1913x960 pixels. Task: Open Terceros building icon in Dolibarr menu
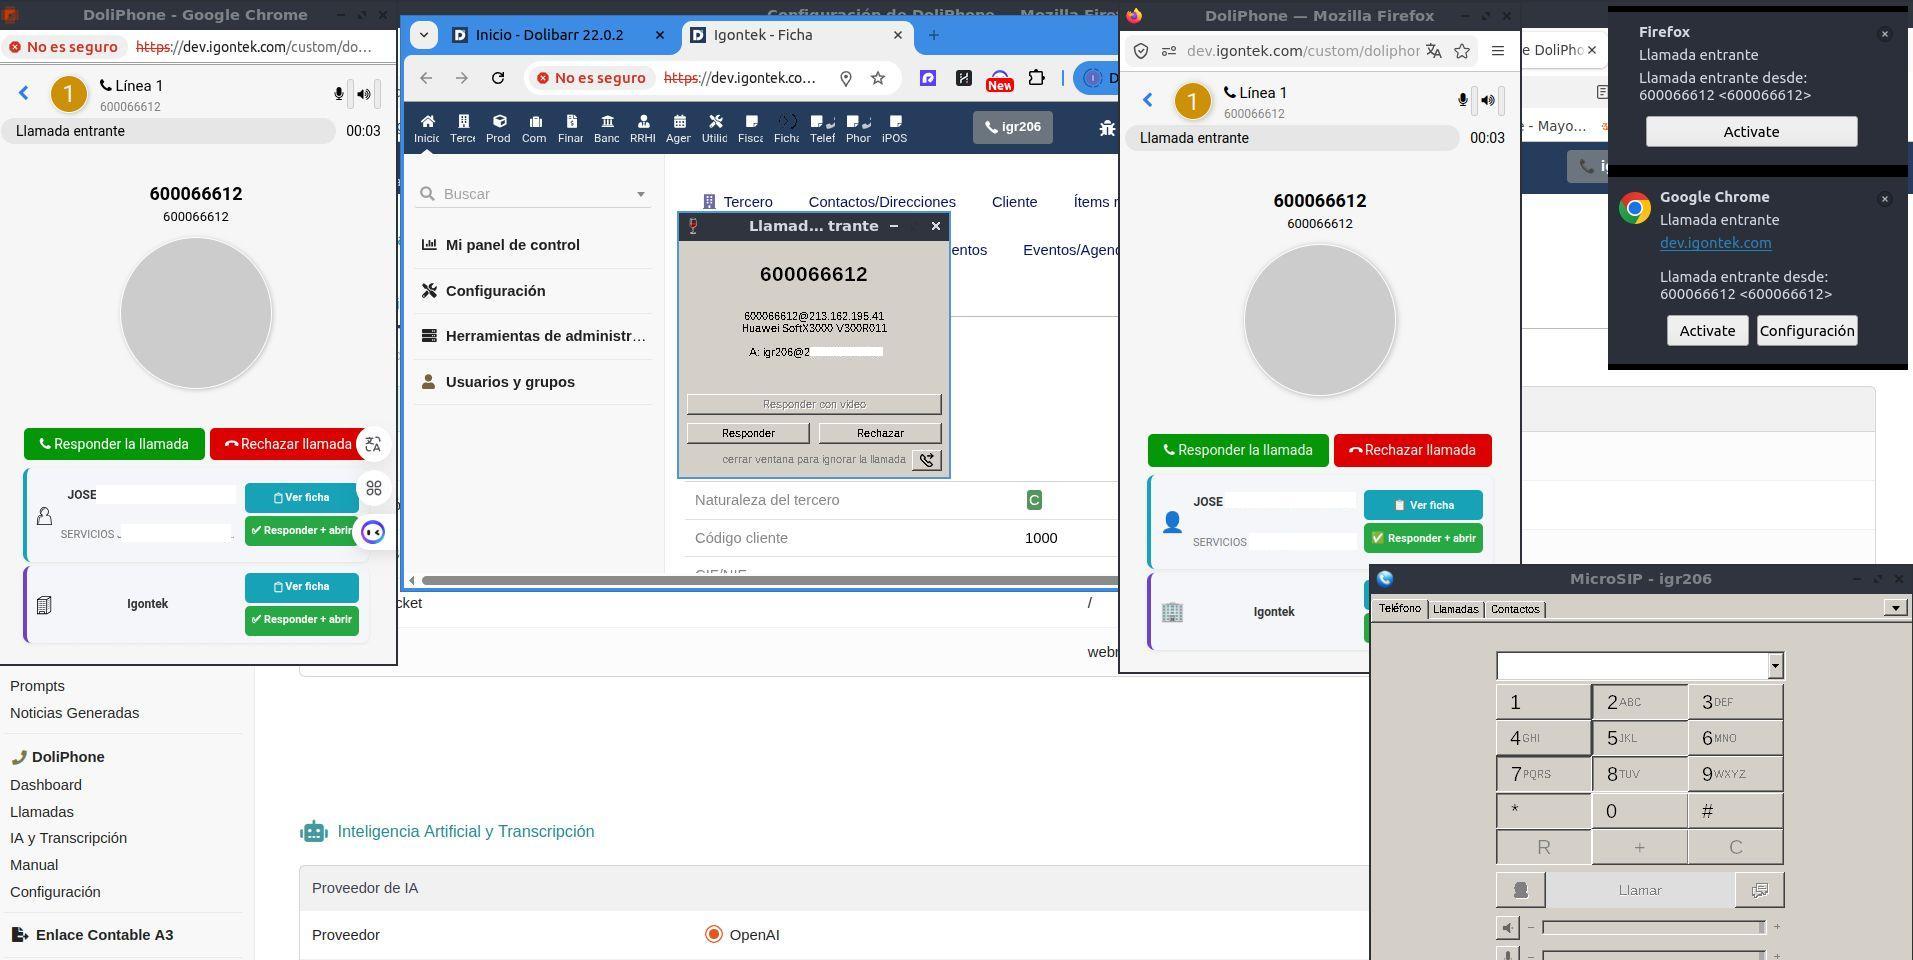click(x=463, y=128)
